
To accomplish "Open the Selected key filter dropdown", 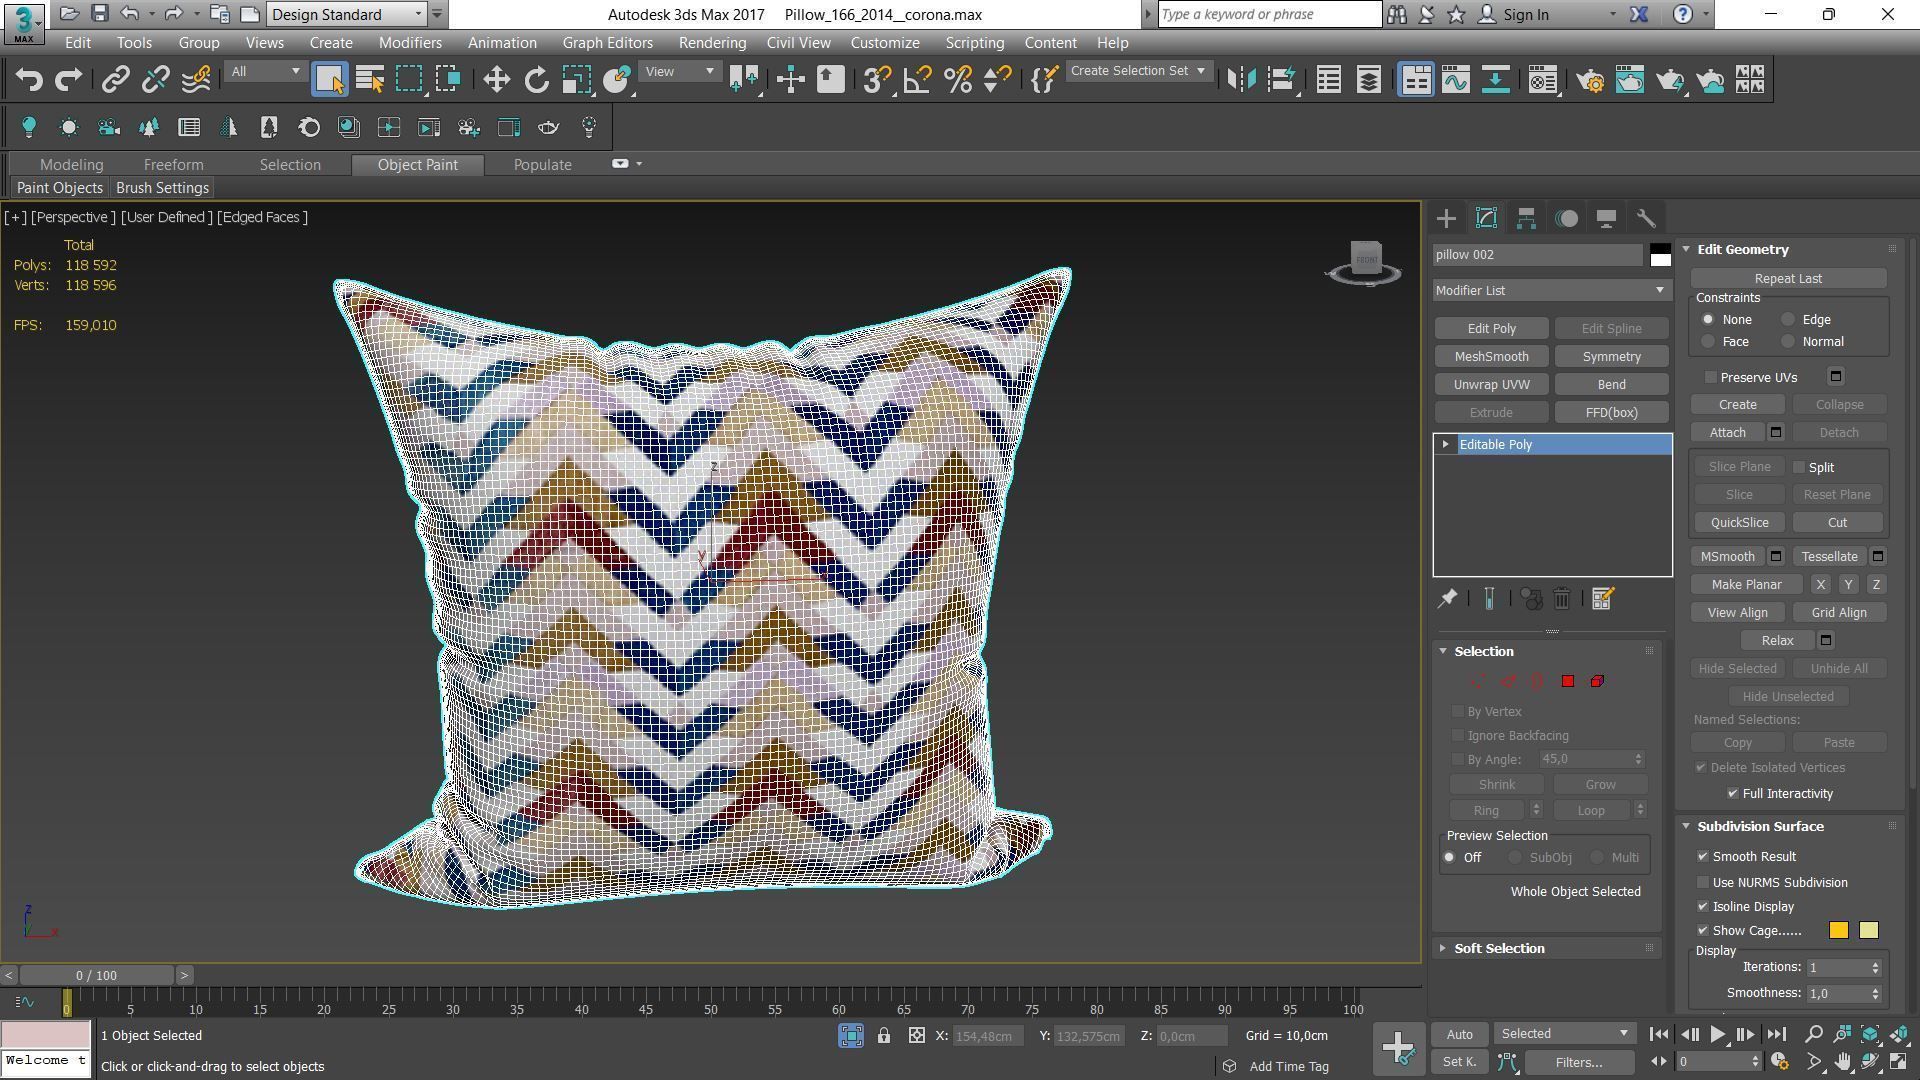I will tap(1563, 1034).
